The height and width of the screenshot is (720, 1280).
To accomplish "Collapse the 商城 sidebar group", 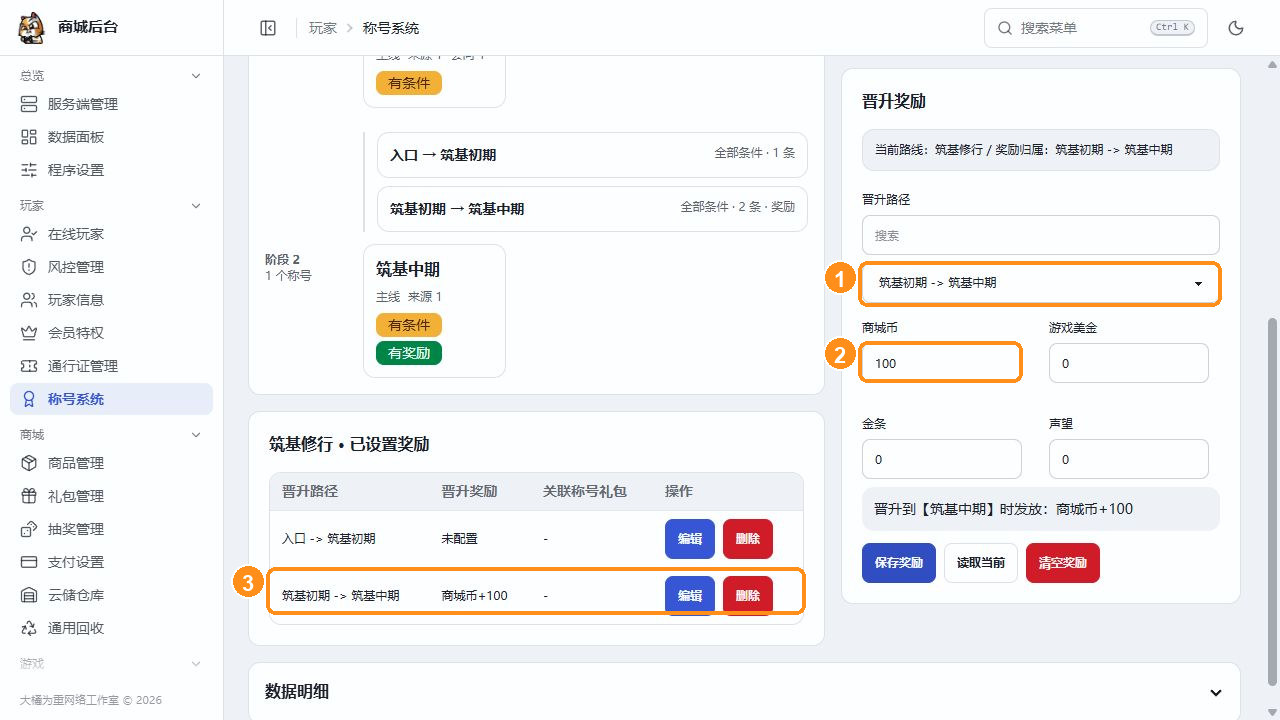I will 196,435.
